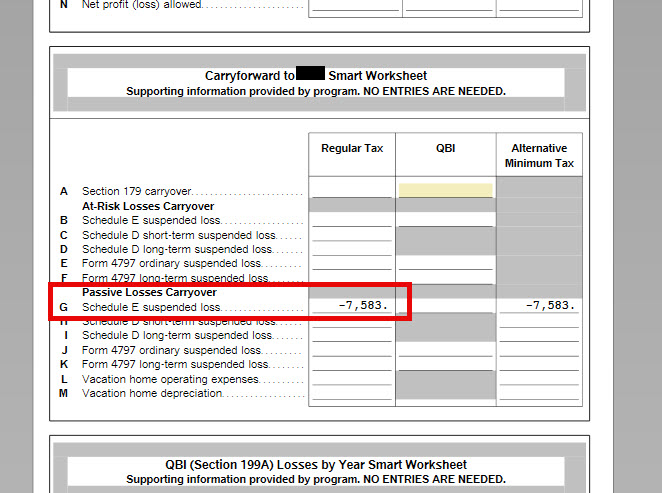Click the Alternative Minimum Tax column header
This screenshot has height=493, width=662.
(x=539, y=155)
